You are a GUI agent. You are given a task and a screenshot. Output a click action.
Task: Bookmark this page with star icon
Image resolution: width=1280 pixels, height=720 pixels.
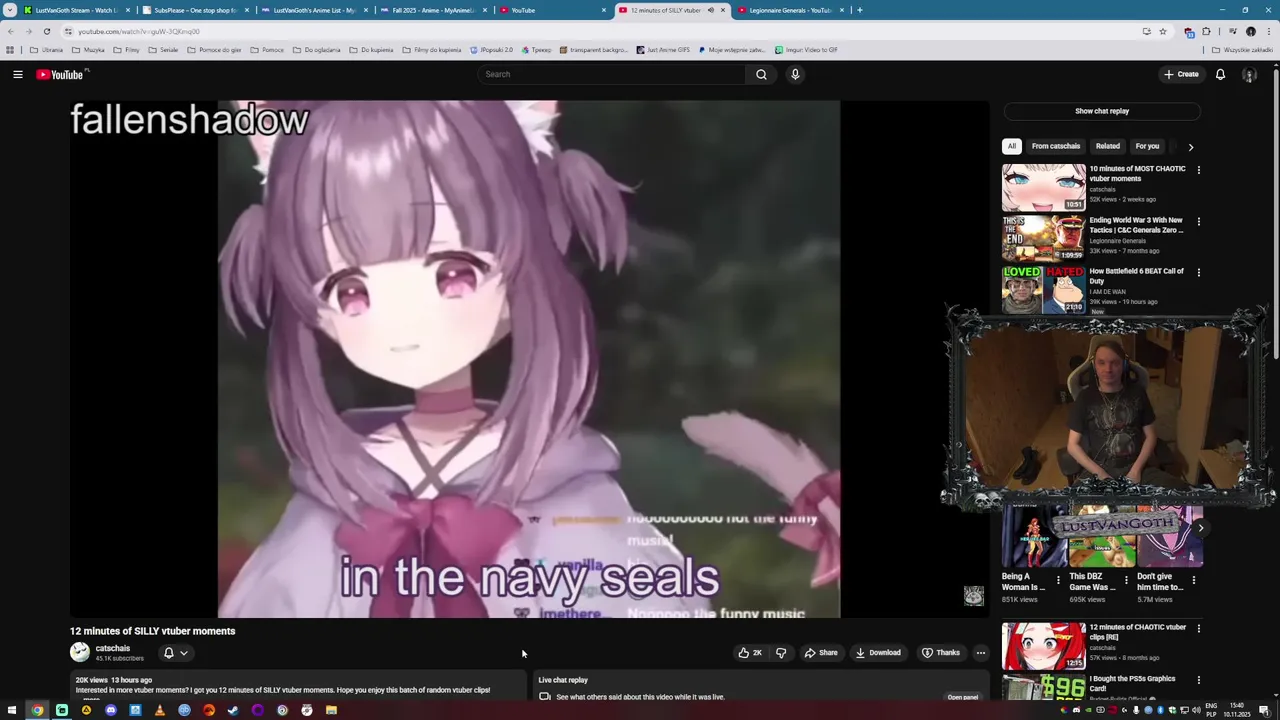click(1162, 31)
